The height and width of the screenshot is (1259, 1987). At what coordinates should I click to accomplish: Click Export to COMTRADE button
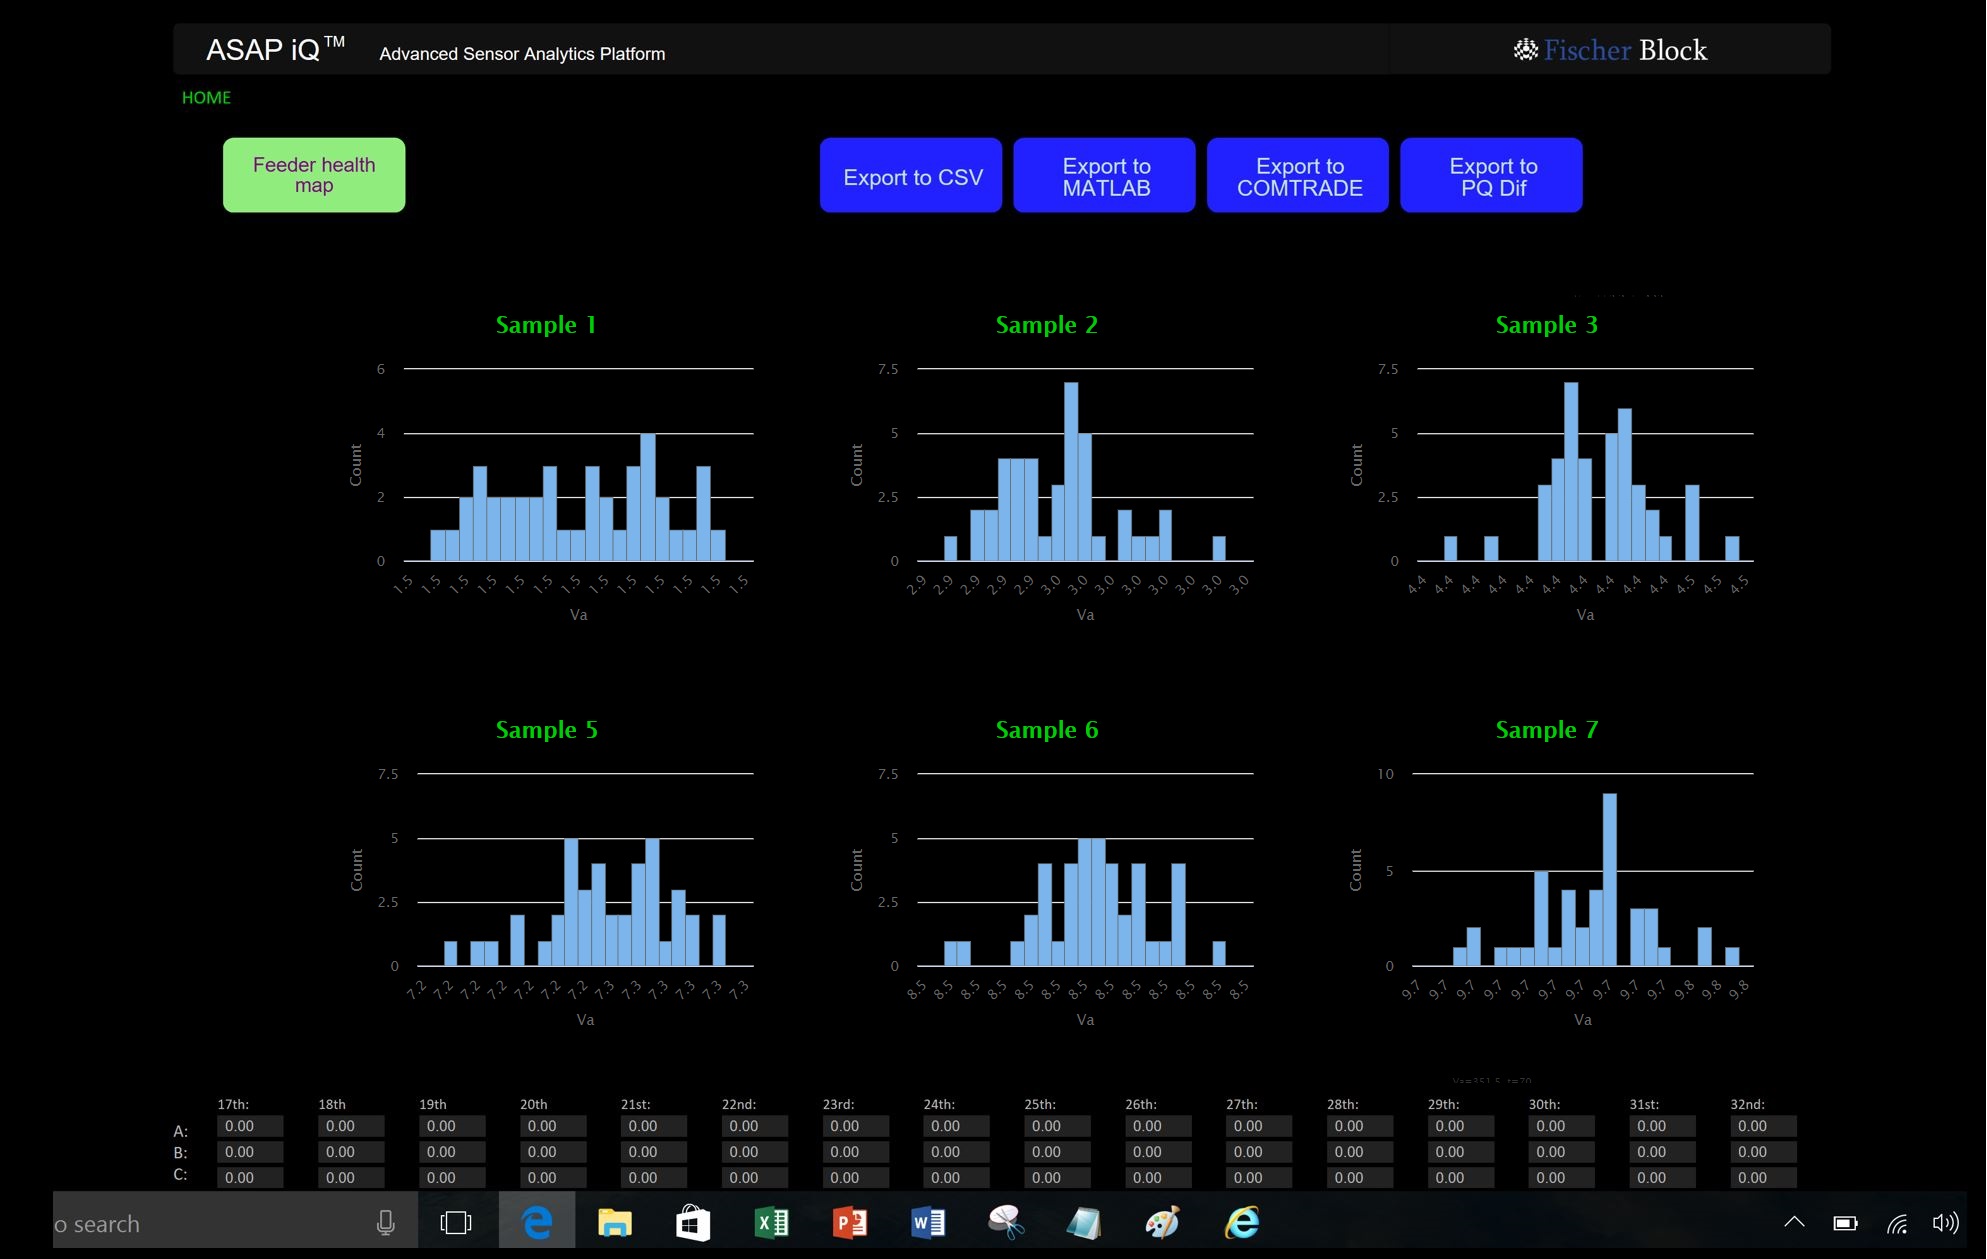point(1297,176)
